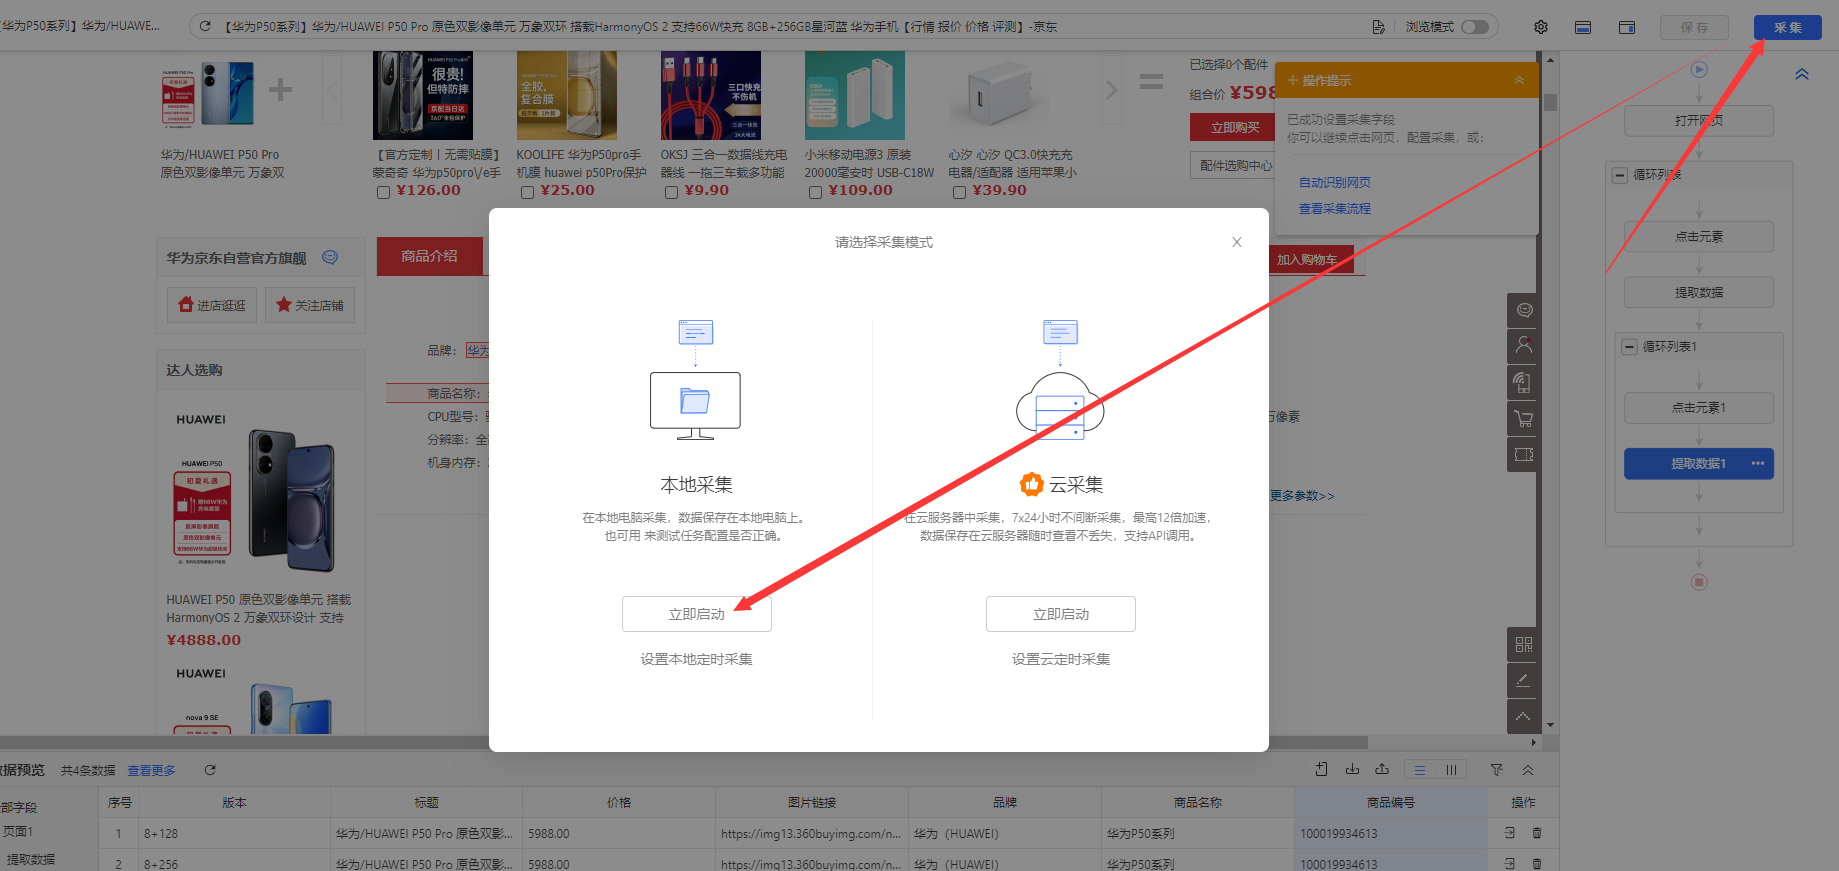Screen dimensions: 1839x871
Task: Click the coupon ticket icon in the side toolbar
Action: pos(1524,454)
